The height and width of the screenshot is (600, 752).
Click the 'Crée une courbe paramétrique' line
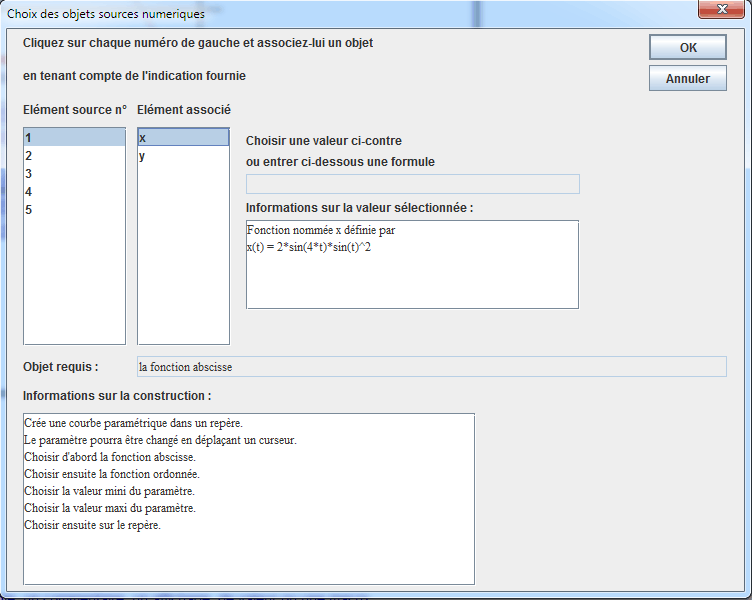[133, 423]
